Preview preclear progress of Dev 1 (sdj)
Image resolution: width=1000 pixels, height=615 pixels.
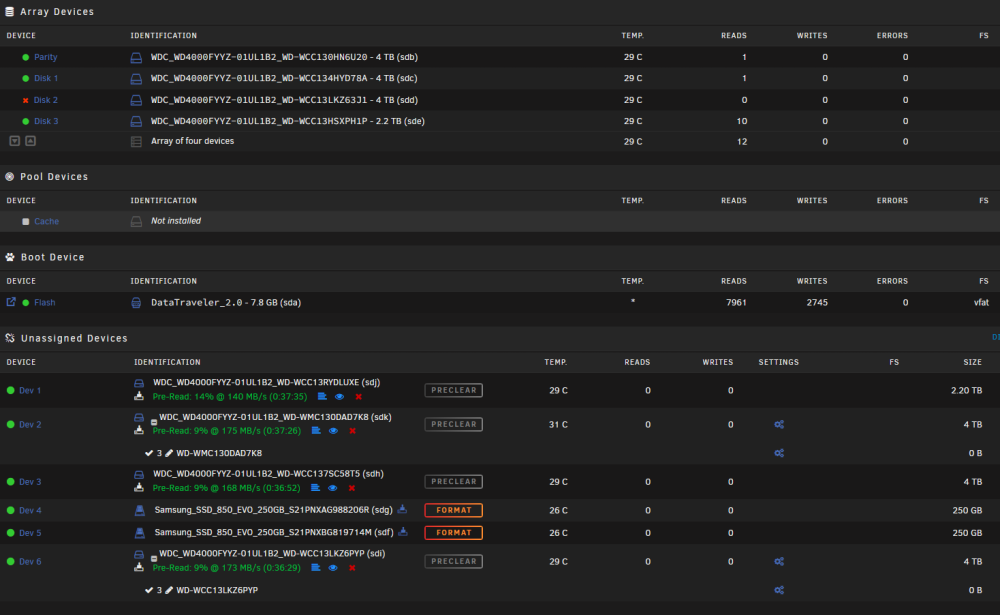[x=339, y=397]
